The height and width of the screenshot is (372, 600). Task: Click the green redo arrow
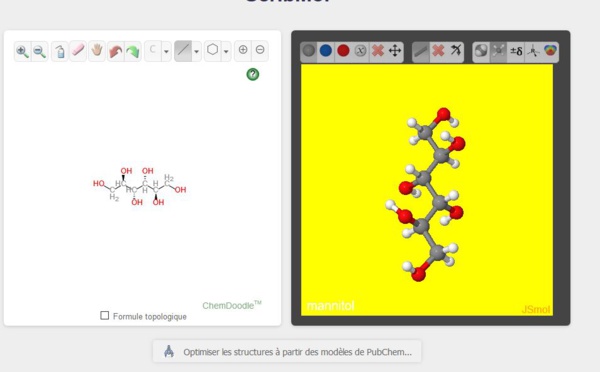click(x=133, y=51)
